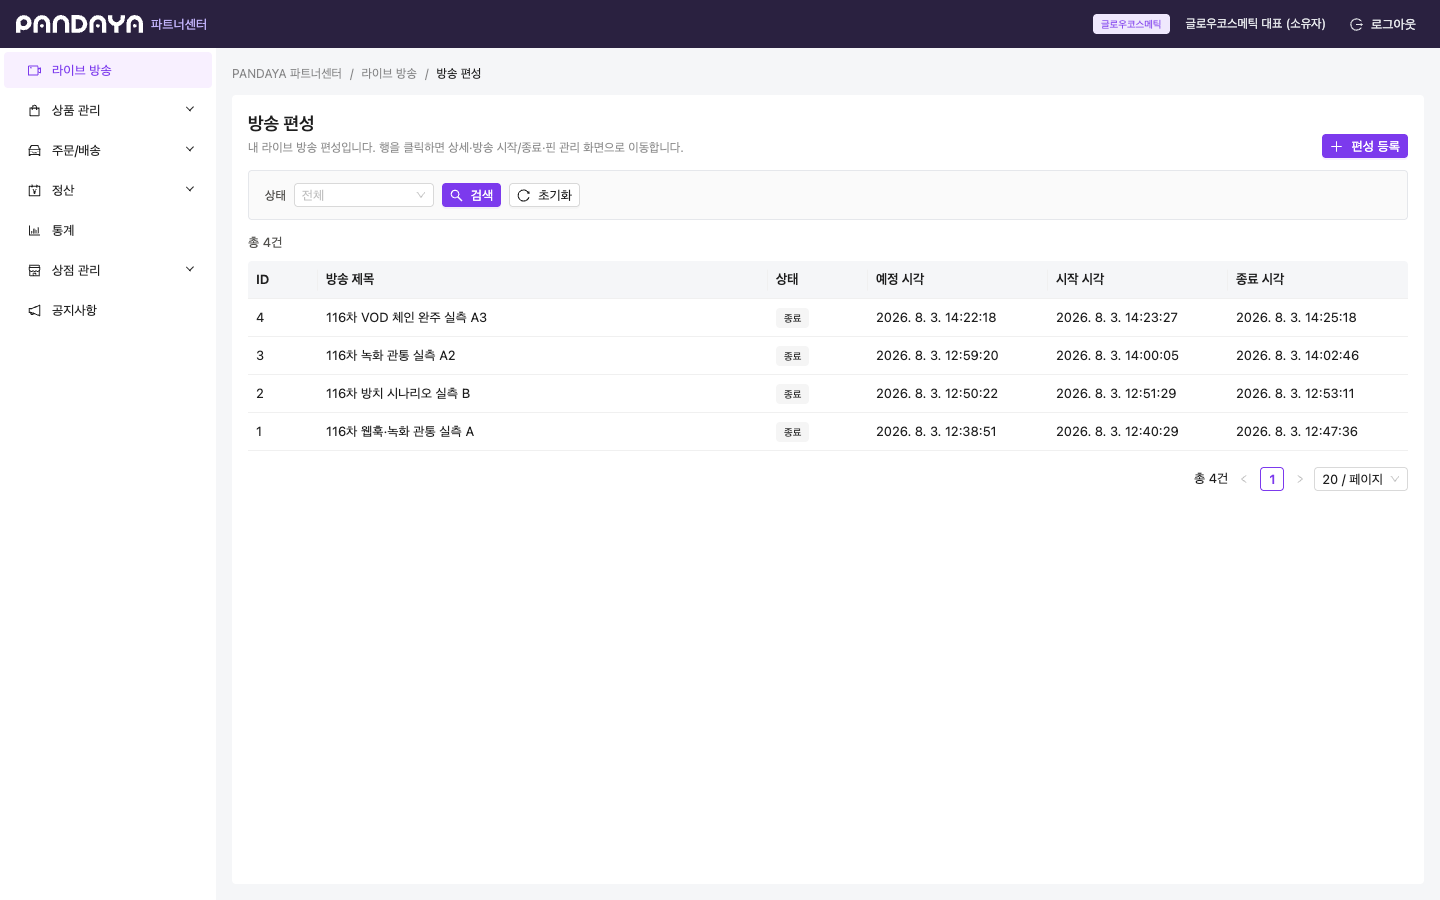Click the 방송 편성 breadcrumb item
Screen dimensions: 1440x900
point(459,74)
